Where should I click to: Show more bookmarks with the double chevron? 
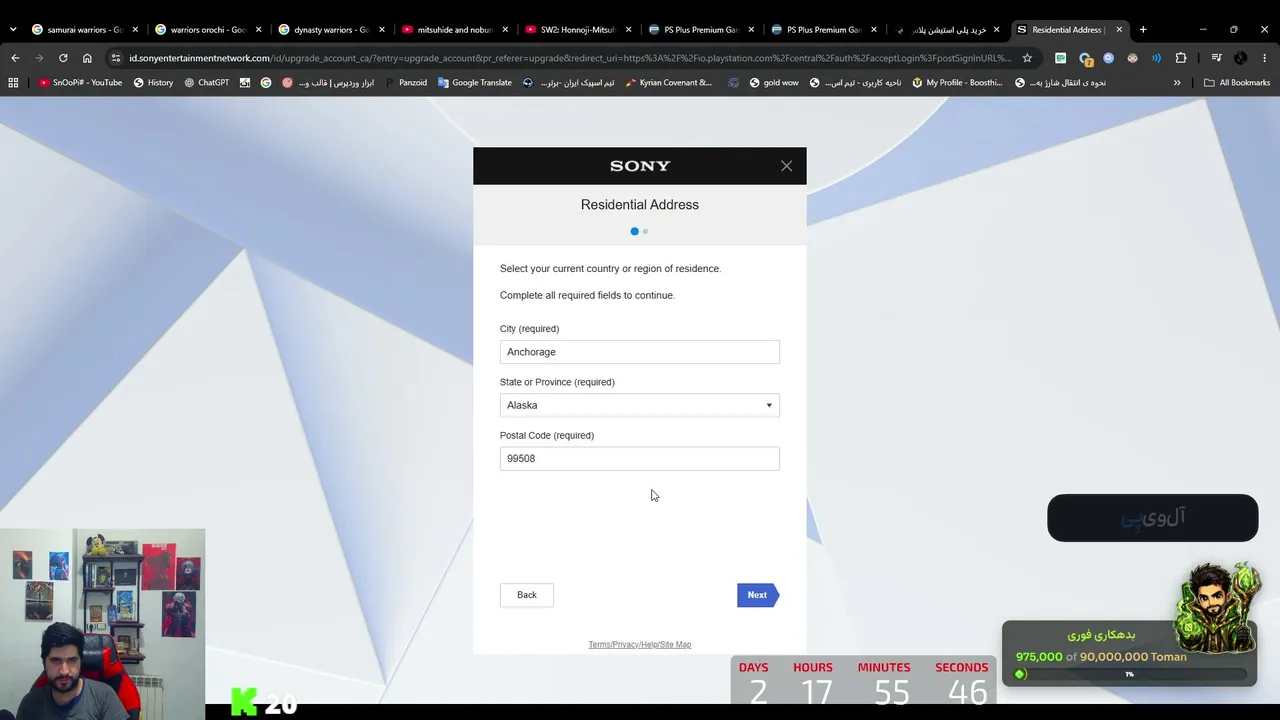click(x=1177, y=83)
